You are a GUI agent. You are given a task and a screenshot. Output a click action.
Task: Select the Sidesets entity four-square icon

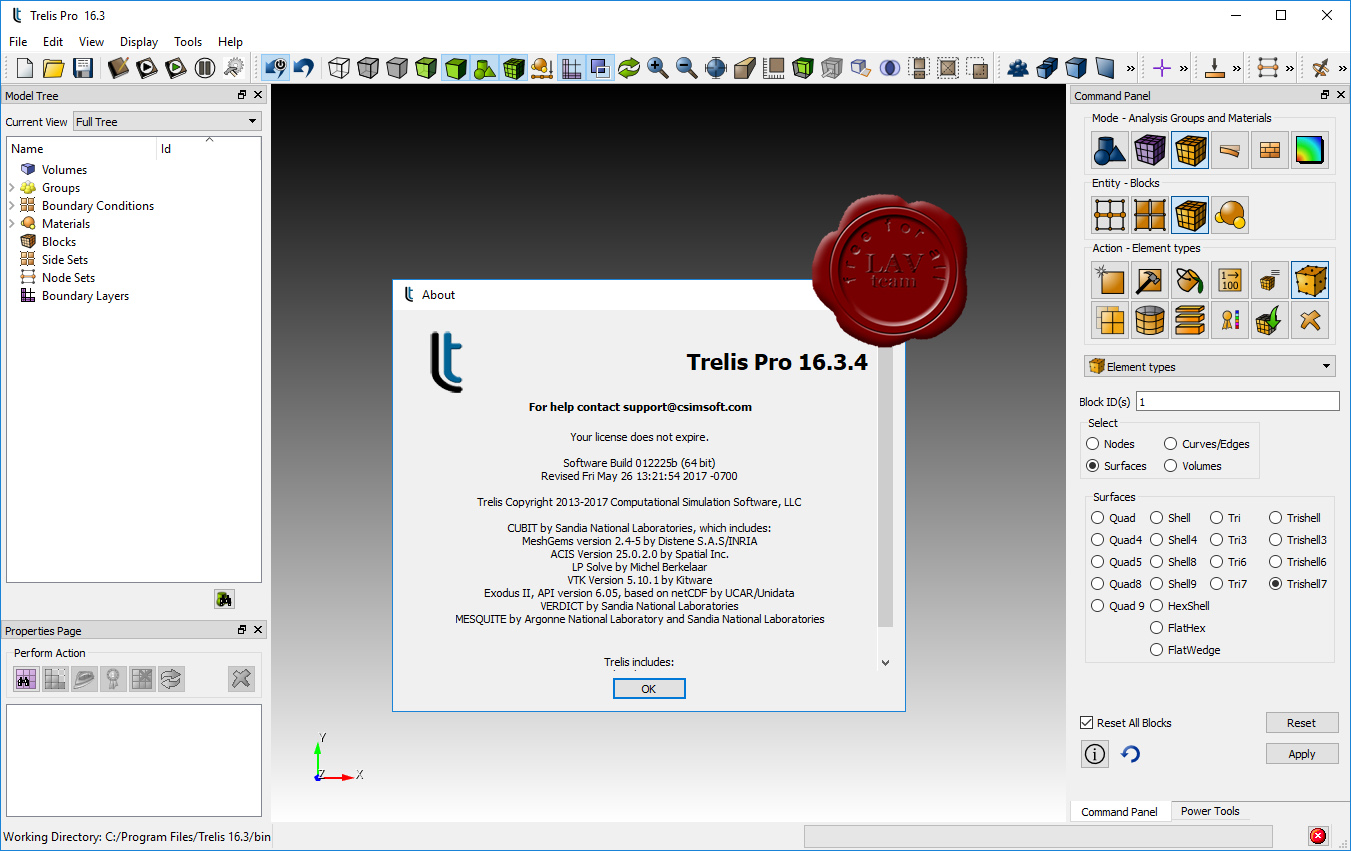click(x=1150, y=215)
